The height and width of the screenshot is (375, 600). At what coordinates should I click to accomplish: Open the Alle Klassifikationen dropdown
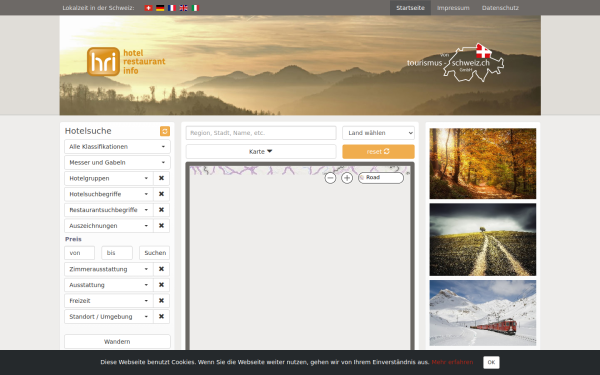click(x=117, y=147)
